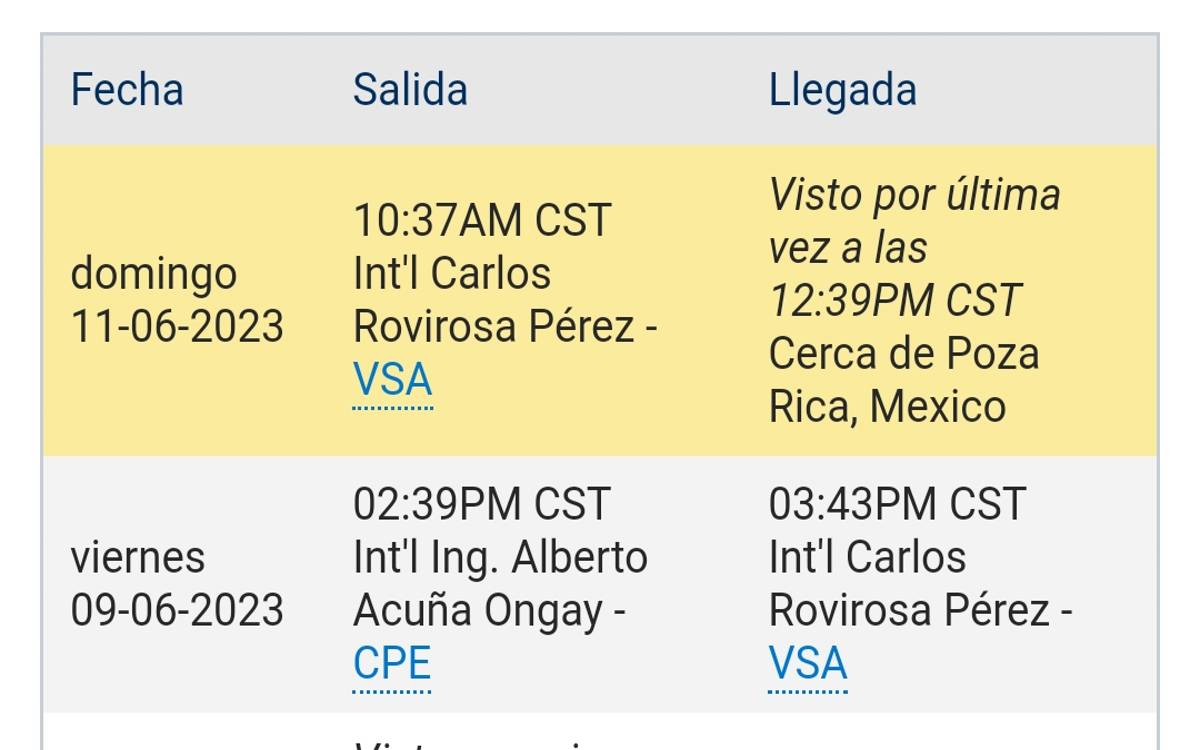Click the viernes weekday label

click(137, 557)
